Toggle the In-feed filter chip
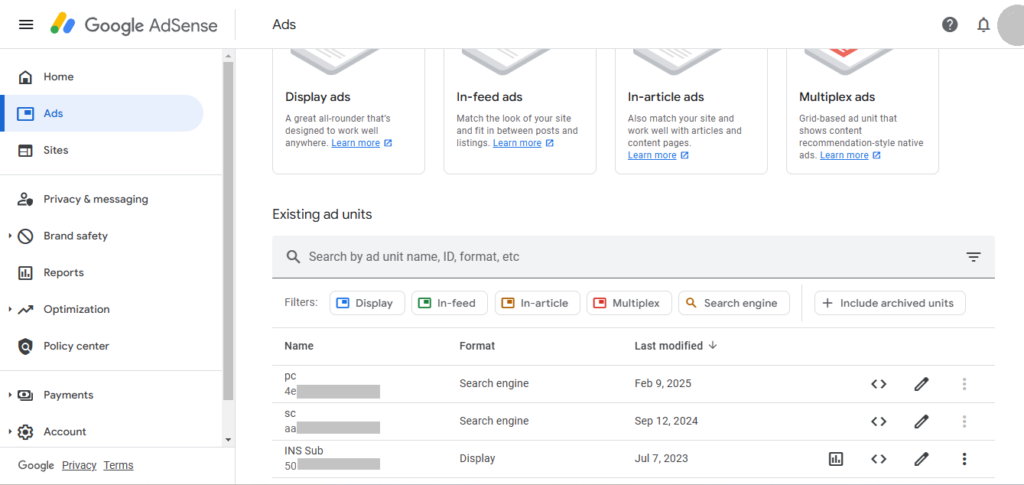The image size is (1024, 485). click(x=449, y=303)
